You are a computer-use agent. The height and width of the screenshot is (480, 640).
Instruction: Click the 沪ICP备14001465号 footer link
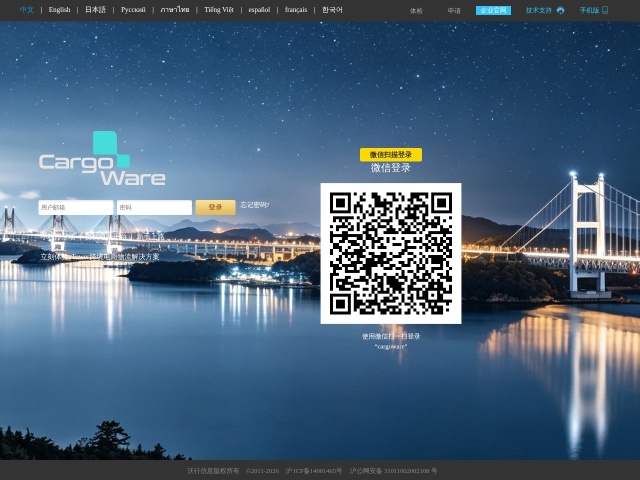(x=313, y=471)
